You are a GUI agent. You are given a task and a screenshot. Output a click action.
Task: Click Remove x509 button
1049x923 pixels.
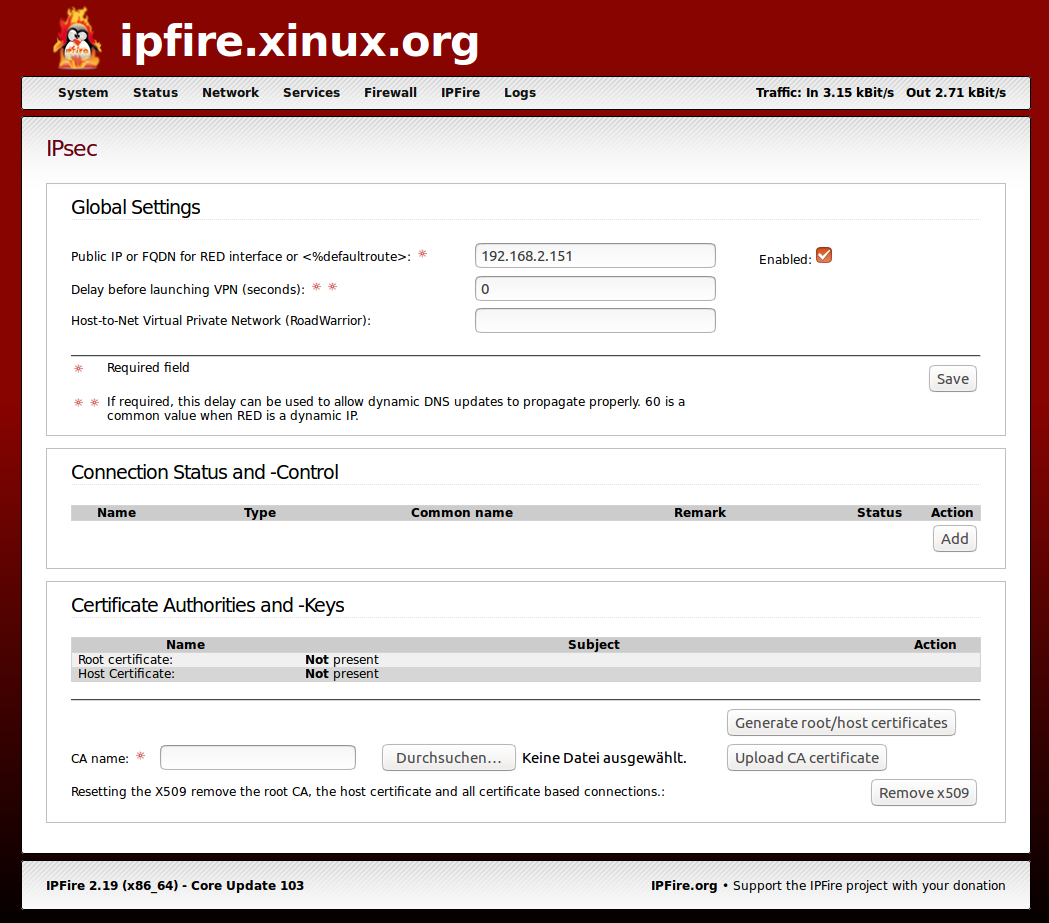923,792
